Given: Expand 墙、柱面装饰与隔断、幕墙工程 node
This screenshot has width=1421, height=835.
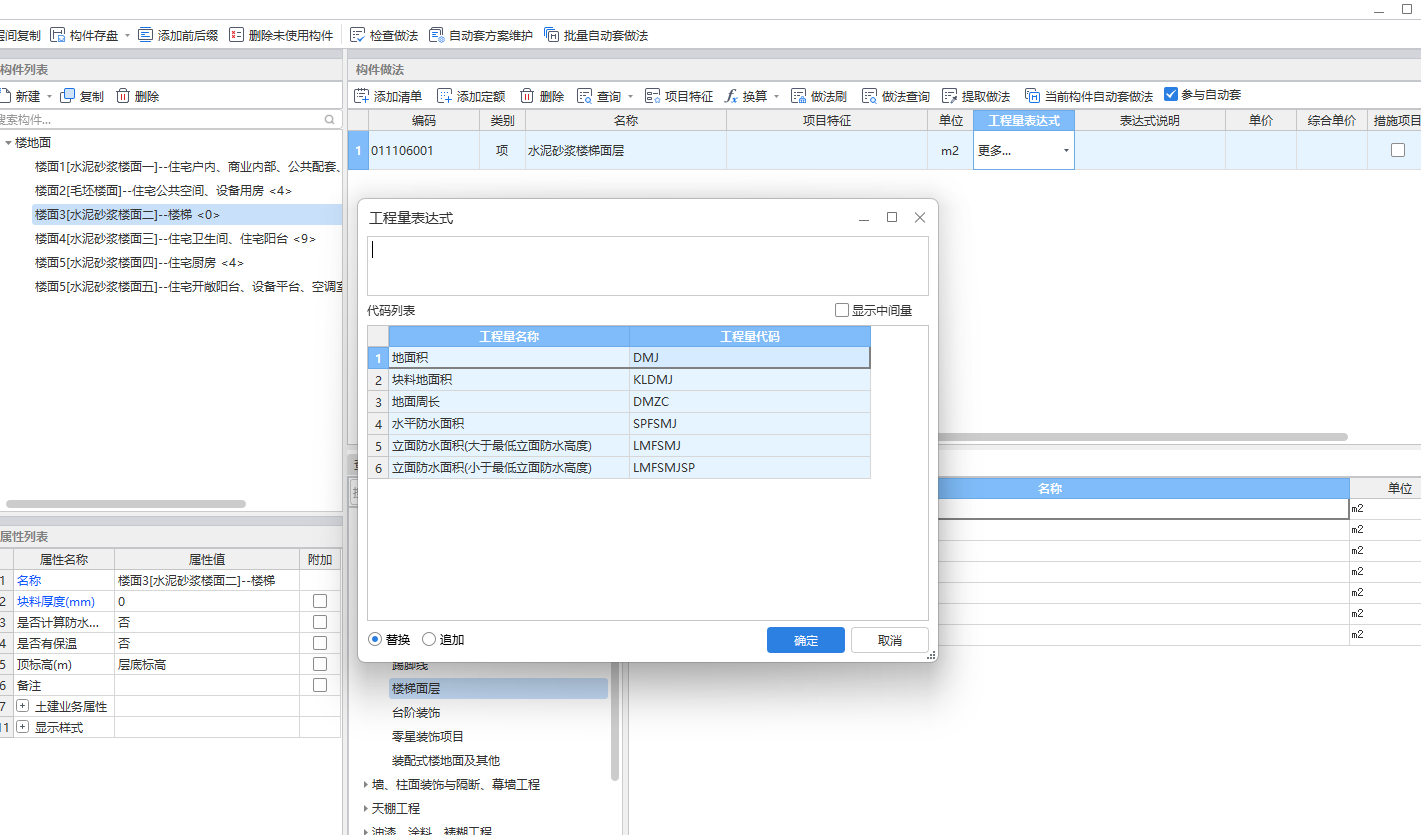Looking at the screenshot, I should pos(366,785).
